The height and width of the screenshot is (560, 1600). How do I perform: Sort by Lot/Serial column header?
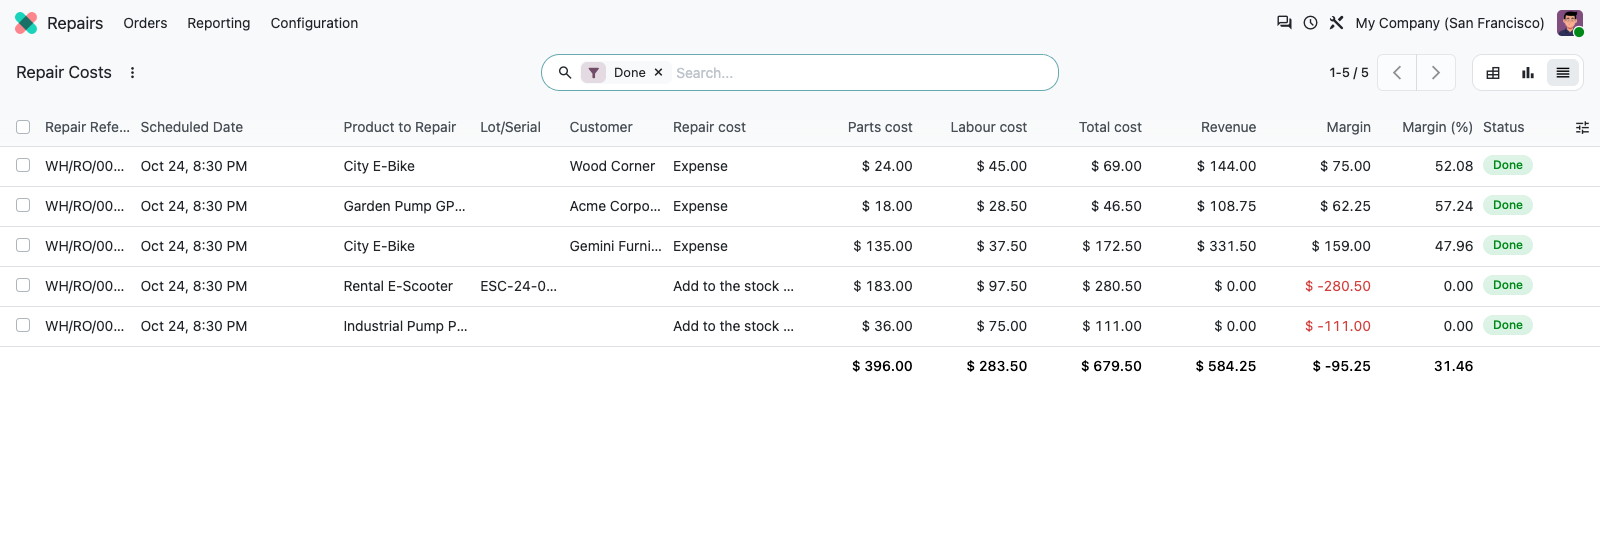[x=510, y=127]
